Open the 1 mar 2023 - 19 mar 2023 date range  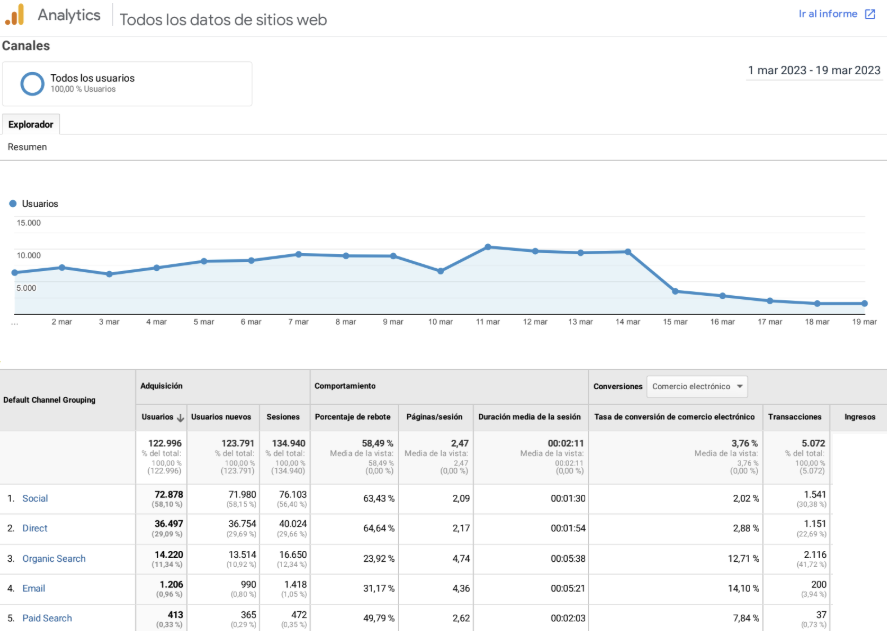coord(814,70)
